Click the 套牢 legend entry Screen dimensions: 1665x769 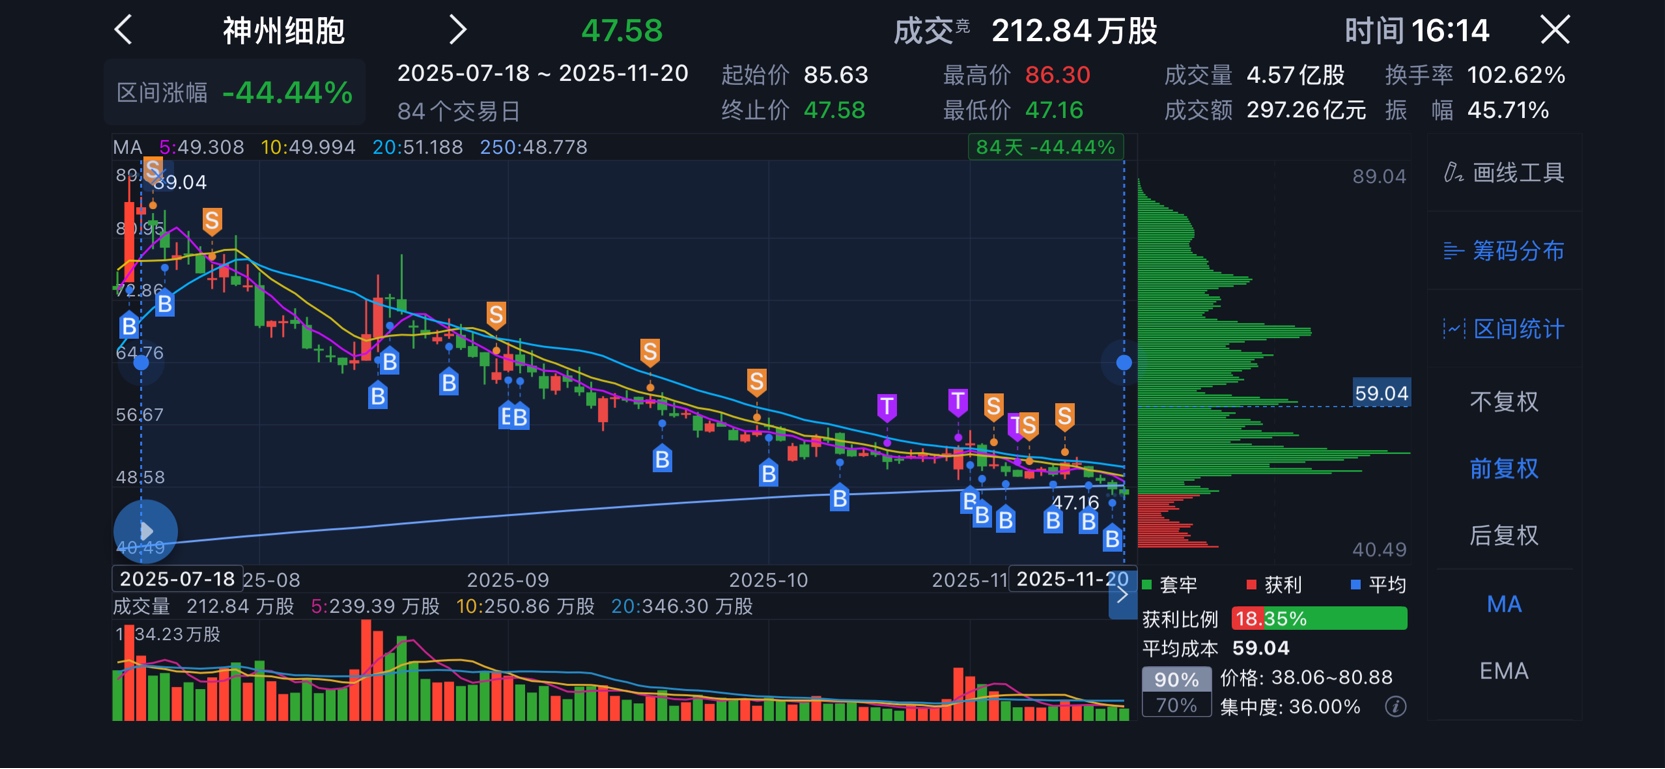pos(1170,585)
